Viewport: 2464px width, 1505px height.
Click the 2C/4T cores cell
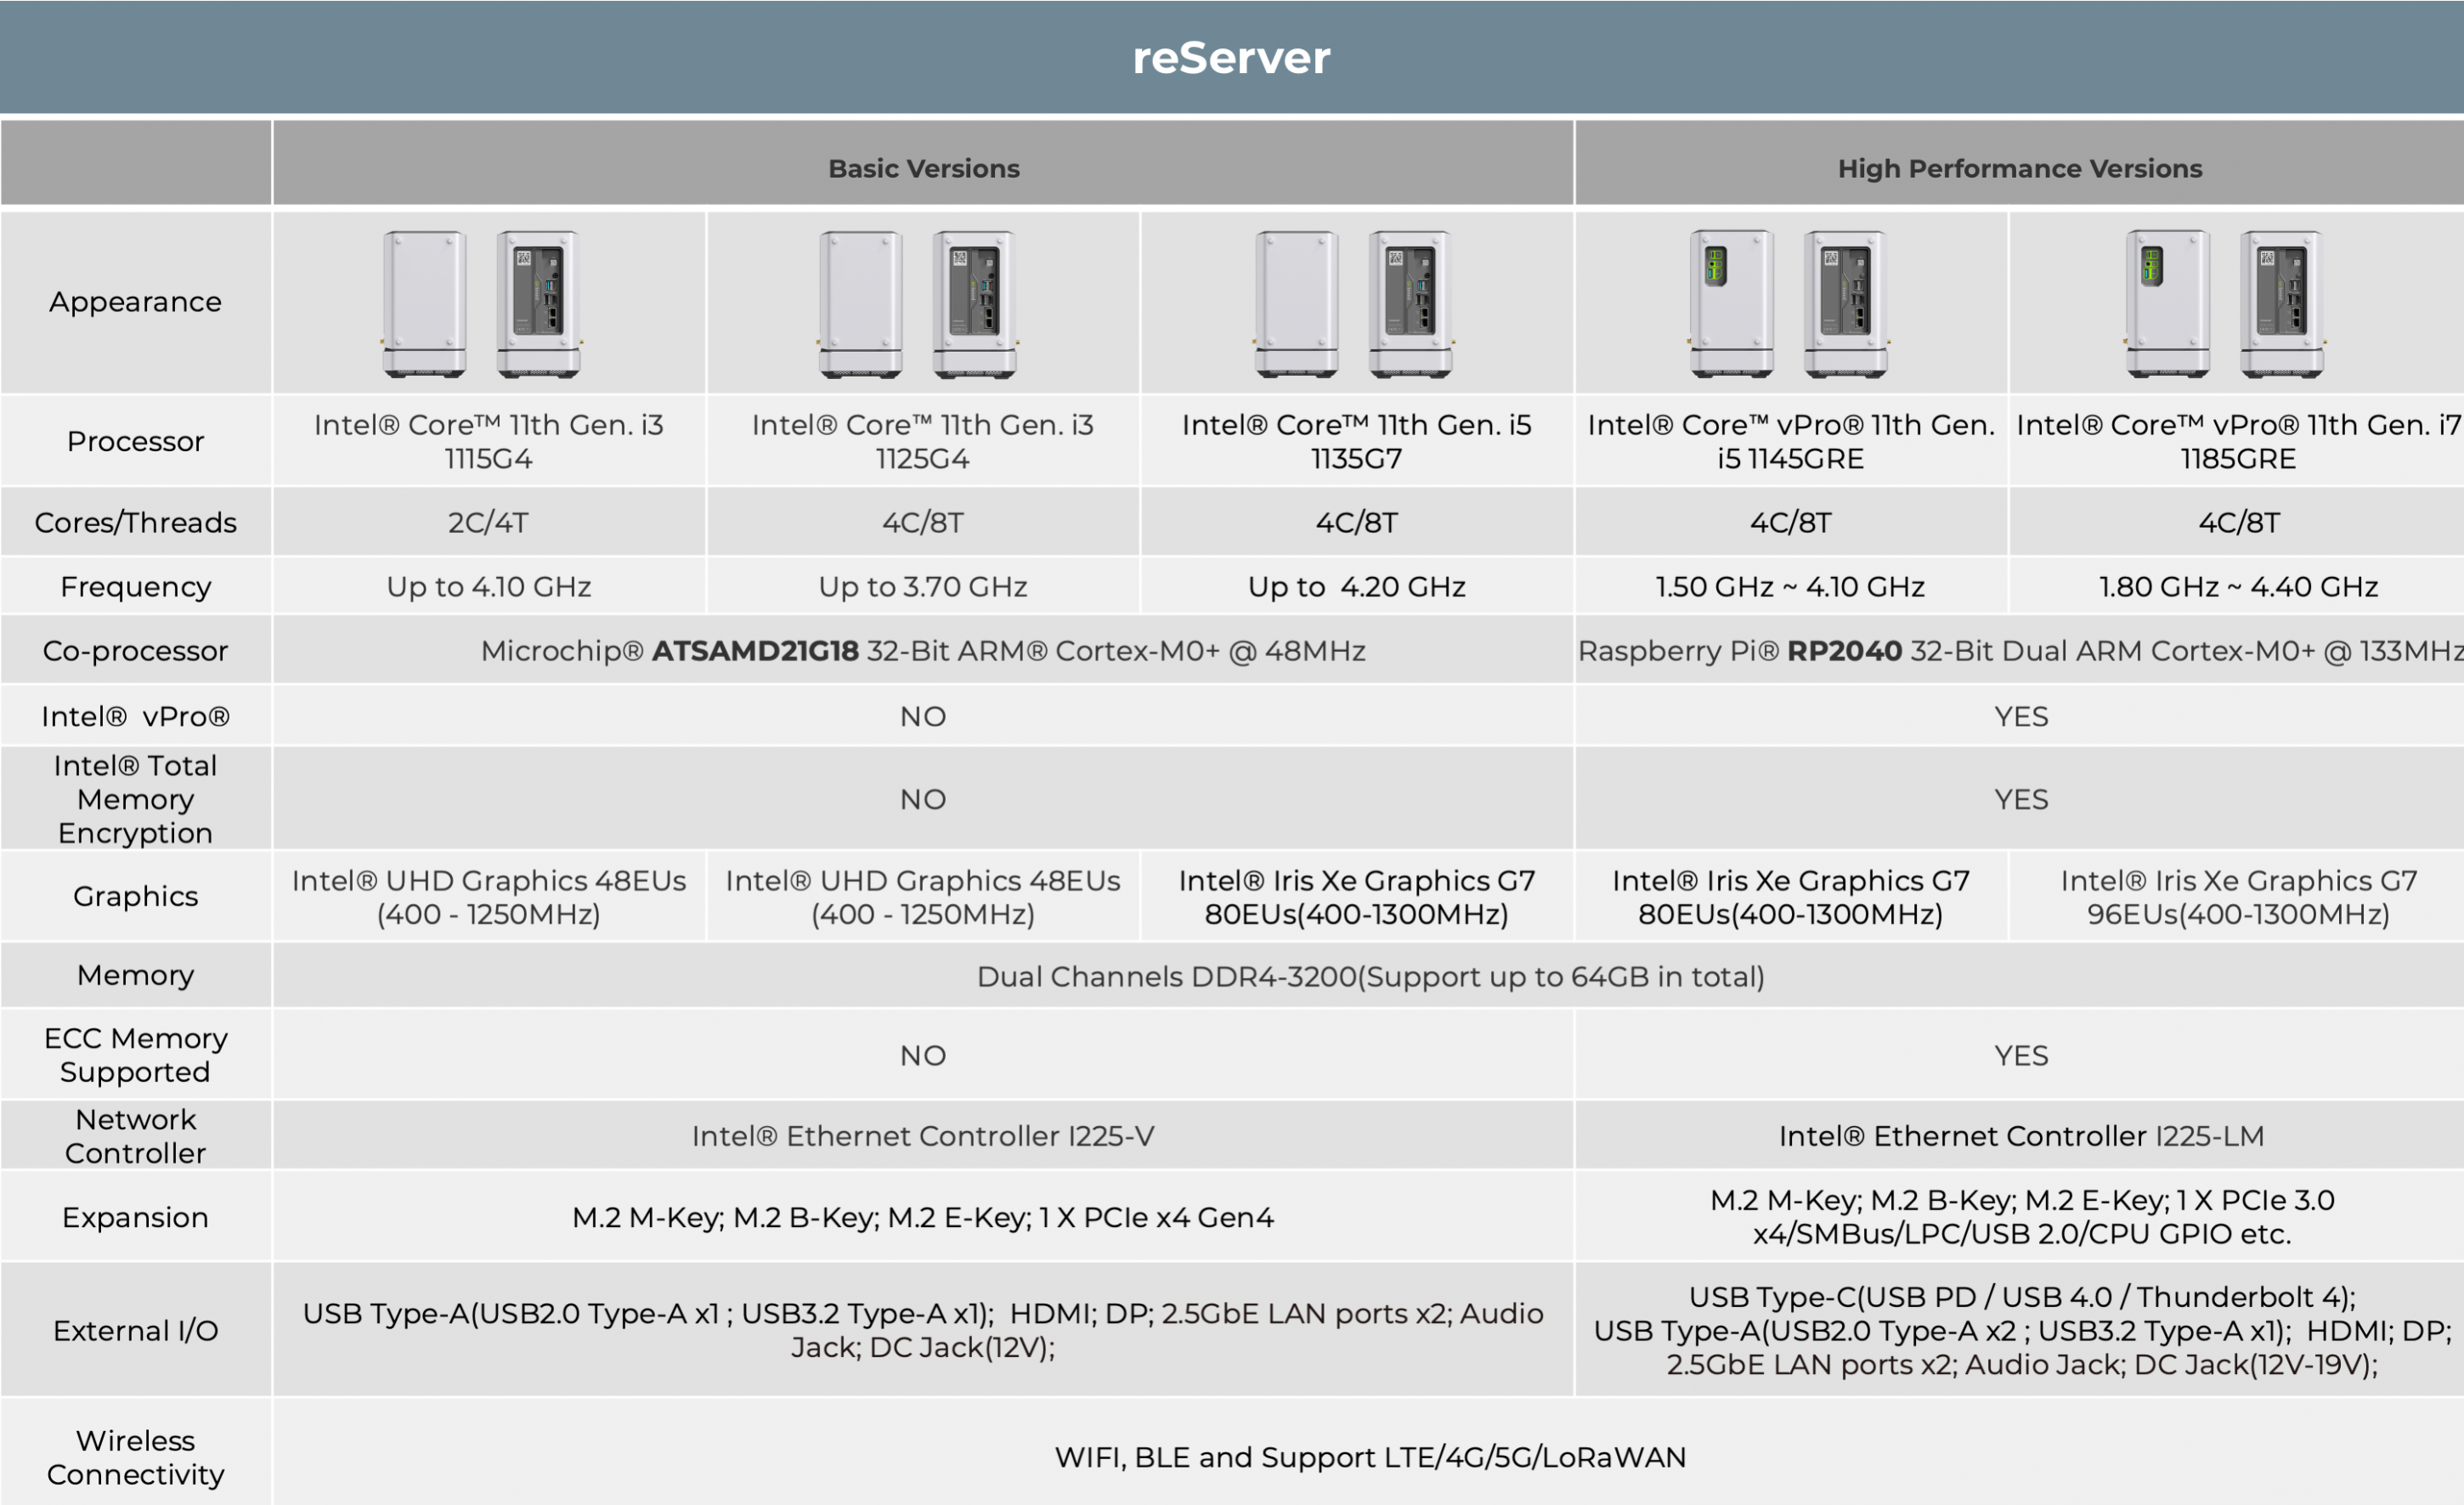pyautogui.click(x=488, y=522)
